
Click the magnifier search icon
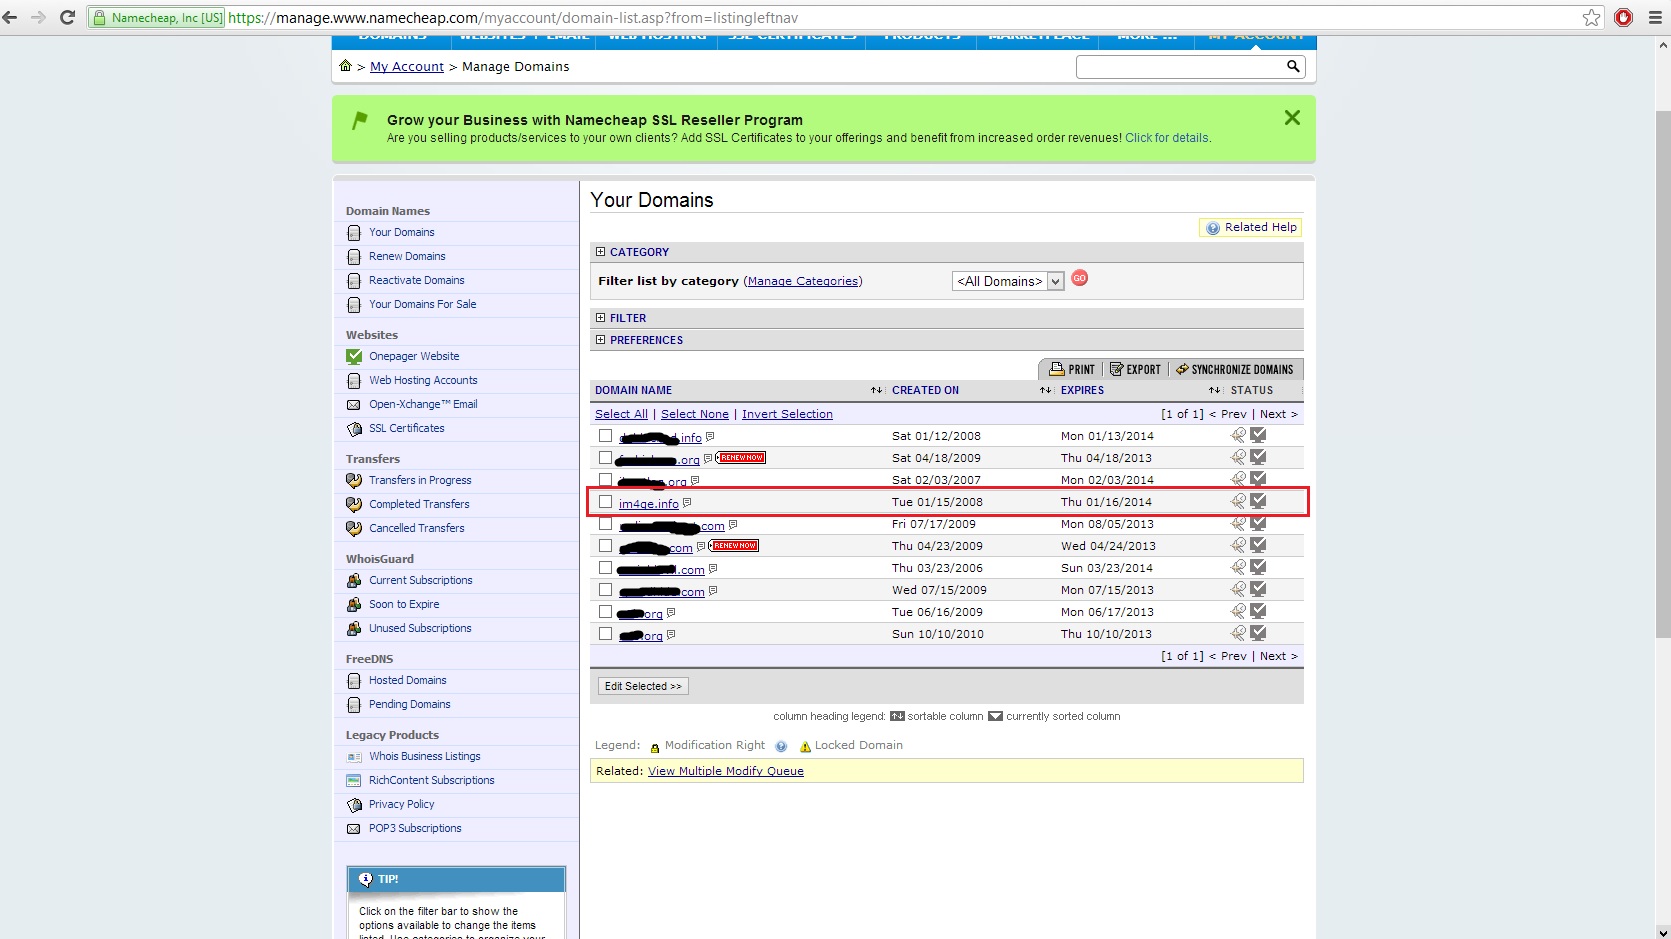coord(1293,66)
